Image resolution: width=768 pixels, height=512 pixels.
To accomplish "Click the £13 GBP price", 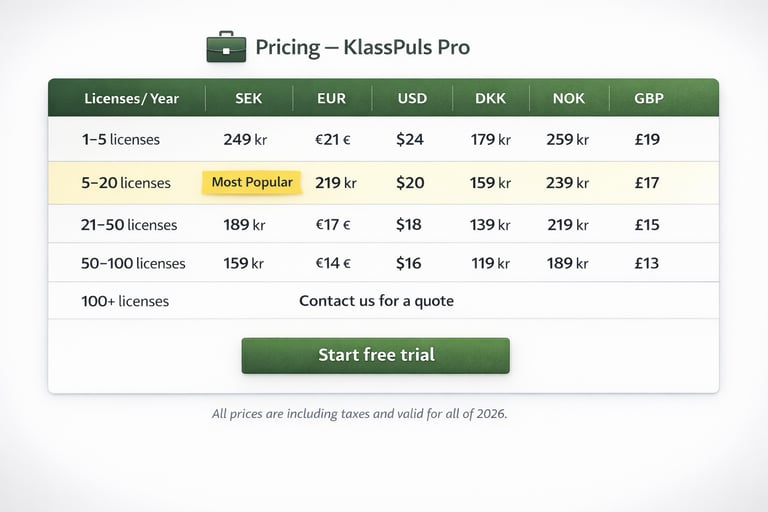I will point(647,264).
